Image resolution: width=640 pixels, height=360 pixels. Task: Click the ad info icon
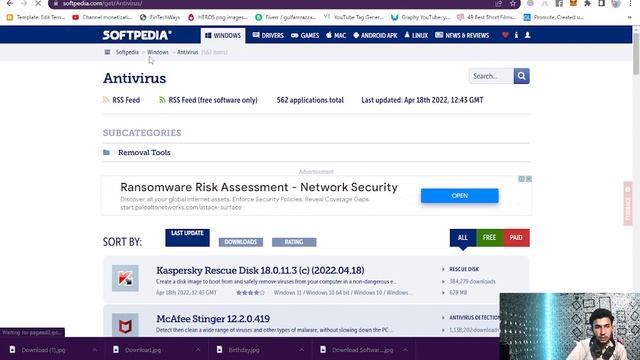click(522, 179)
